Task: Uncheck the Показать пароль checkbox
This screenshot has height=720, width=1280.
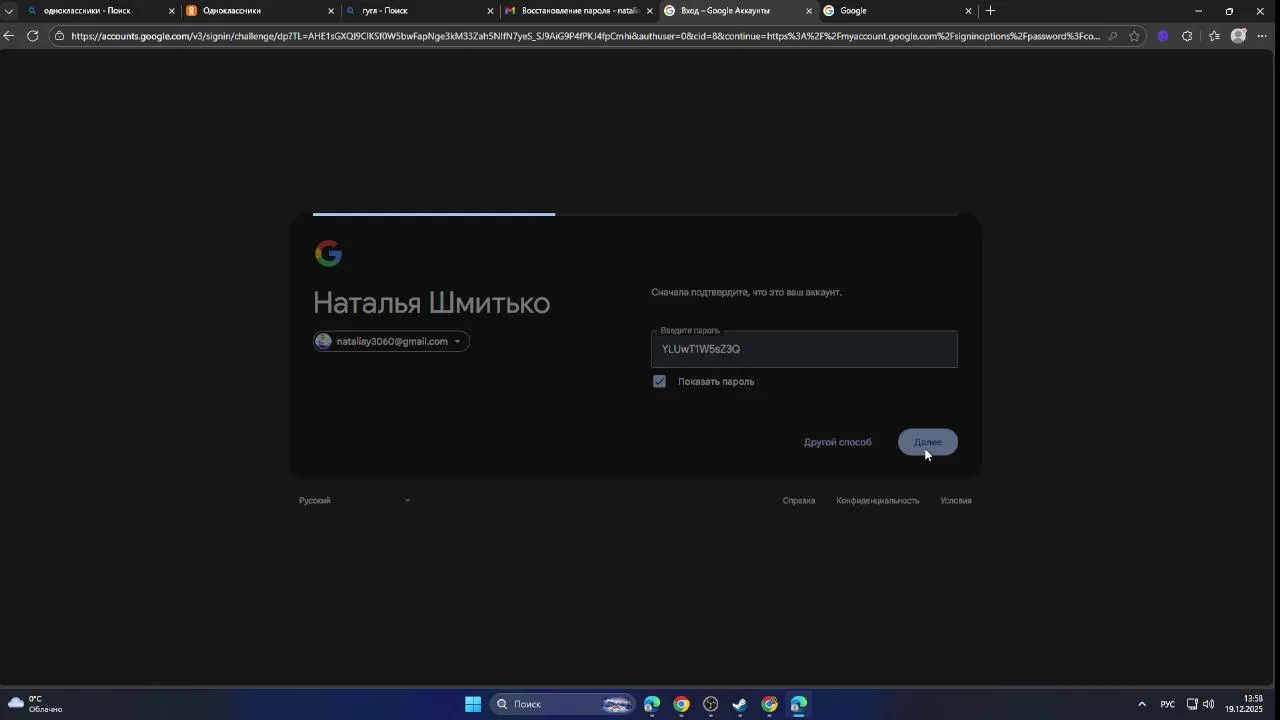Action: pos(659,381)
